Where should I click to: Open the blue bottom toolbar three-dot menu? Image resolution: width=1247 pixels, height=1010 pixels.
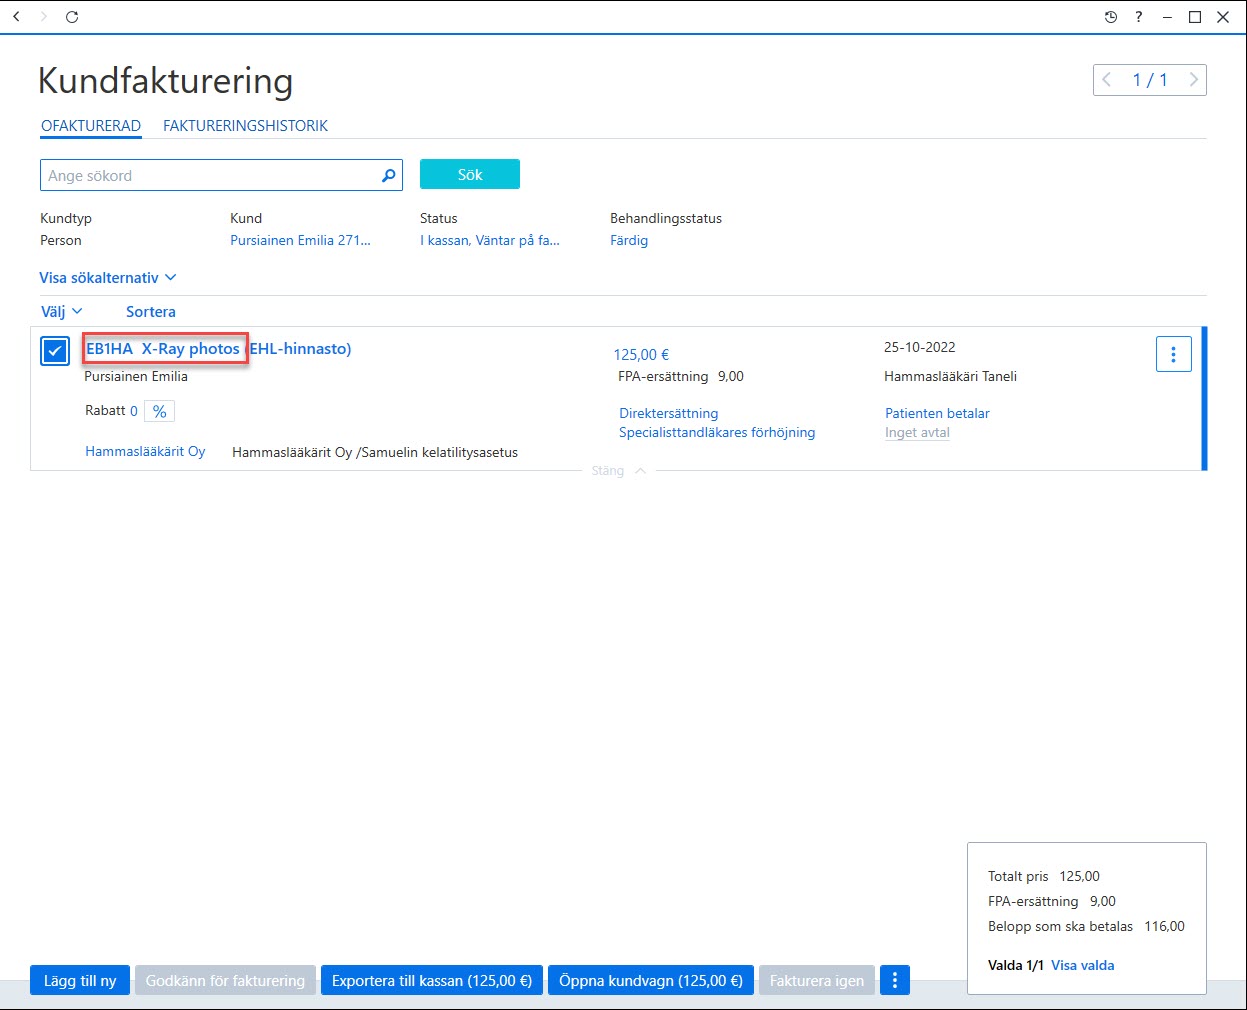click(895, 980)
